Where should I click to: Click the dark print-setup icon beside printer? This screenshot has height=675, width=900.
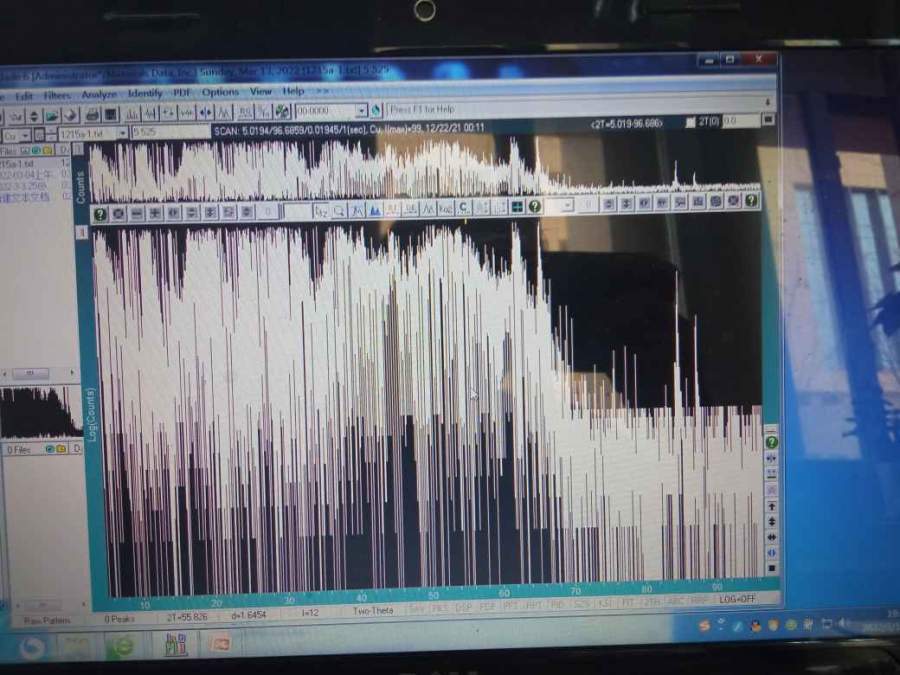pos(111,114)
